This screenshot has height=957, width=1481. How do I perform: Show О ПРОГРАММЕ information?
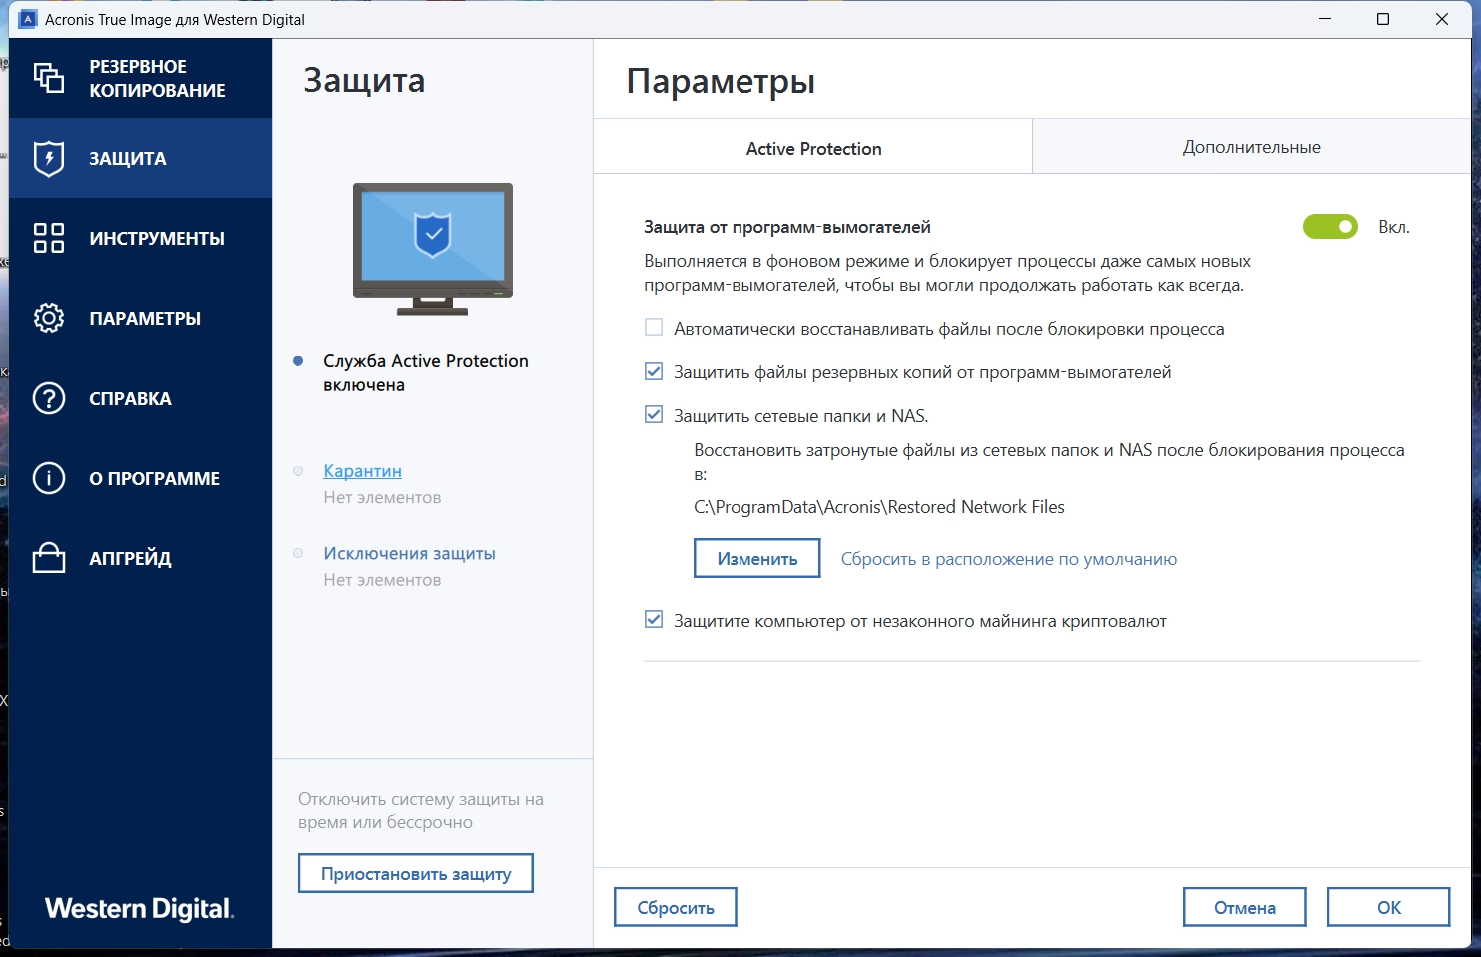(140, 478)
